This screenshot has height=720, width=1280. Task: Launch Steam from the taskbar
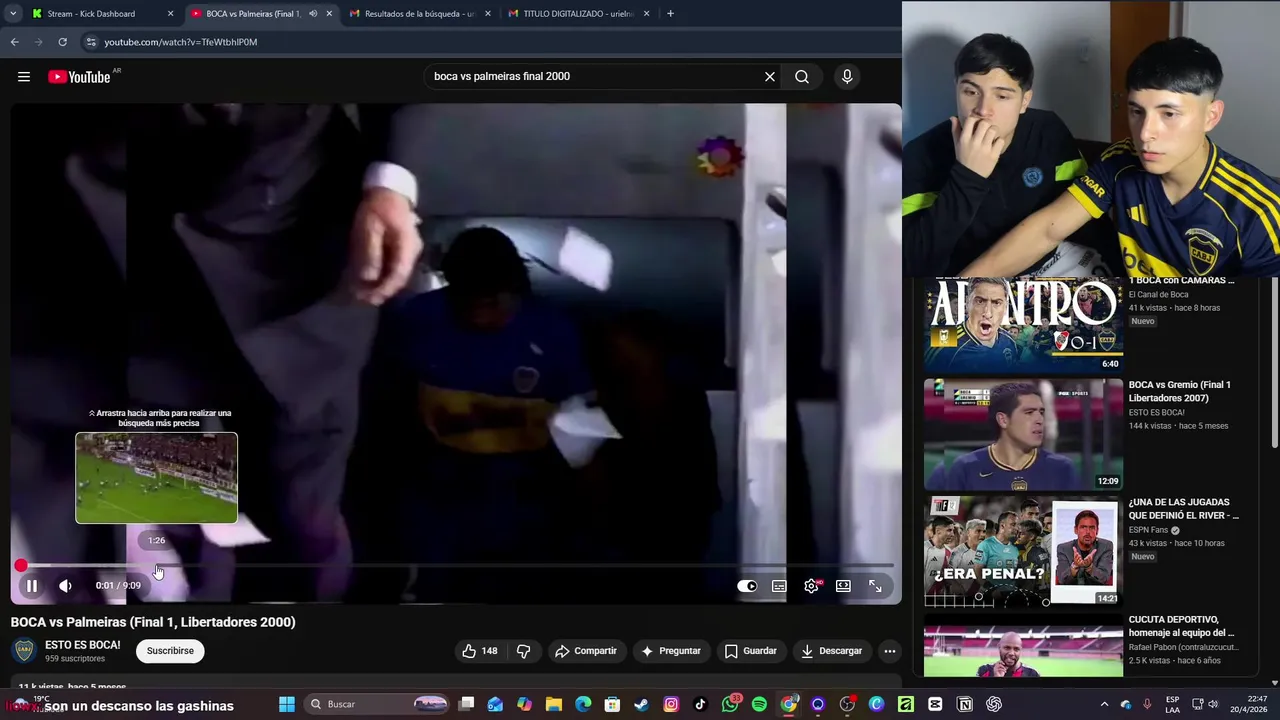point(641,704)
